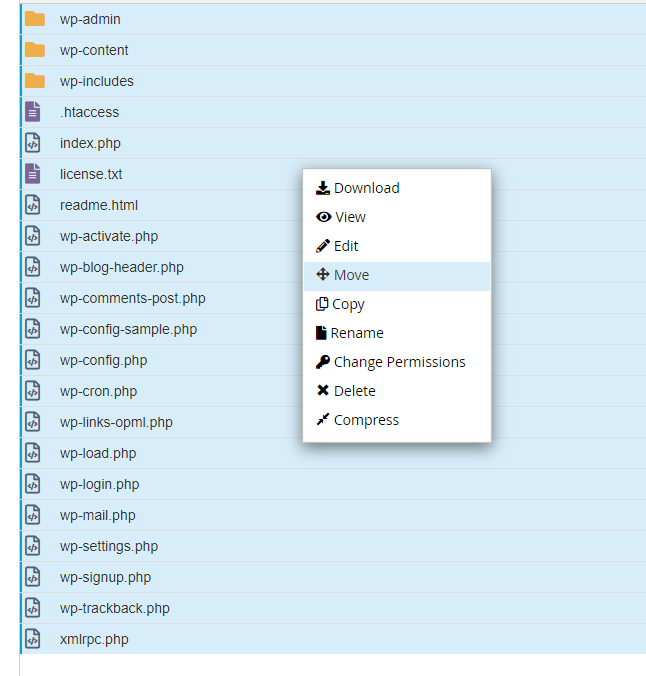Click the license.txt document icon
This screenshot has width=646, height=676.
click(32, 174)
